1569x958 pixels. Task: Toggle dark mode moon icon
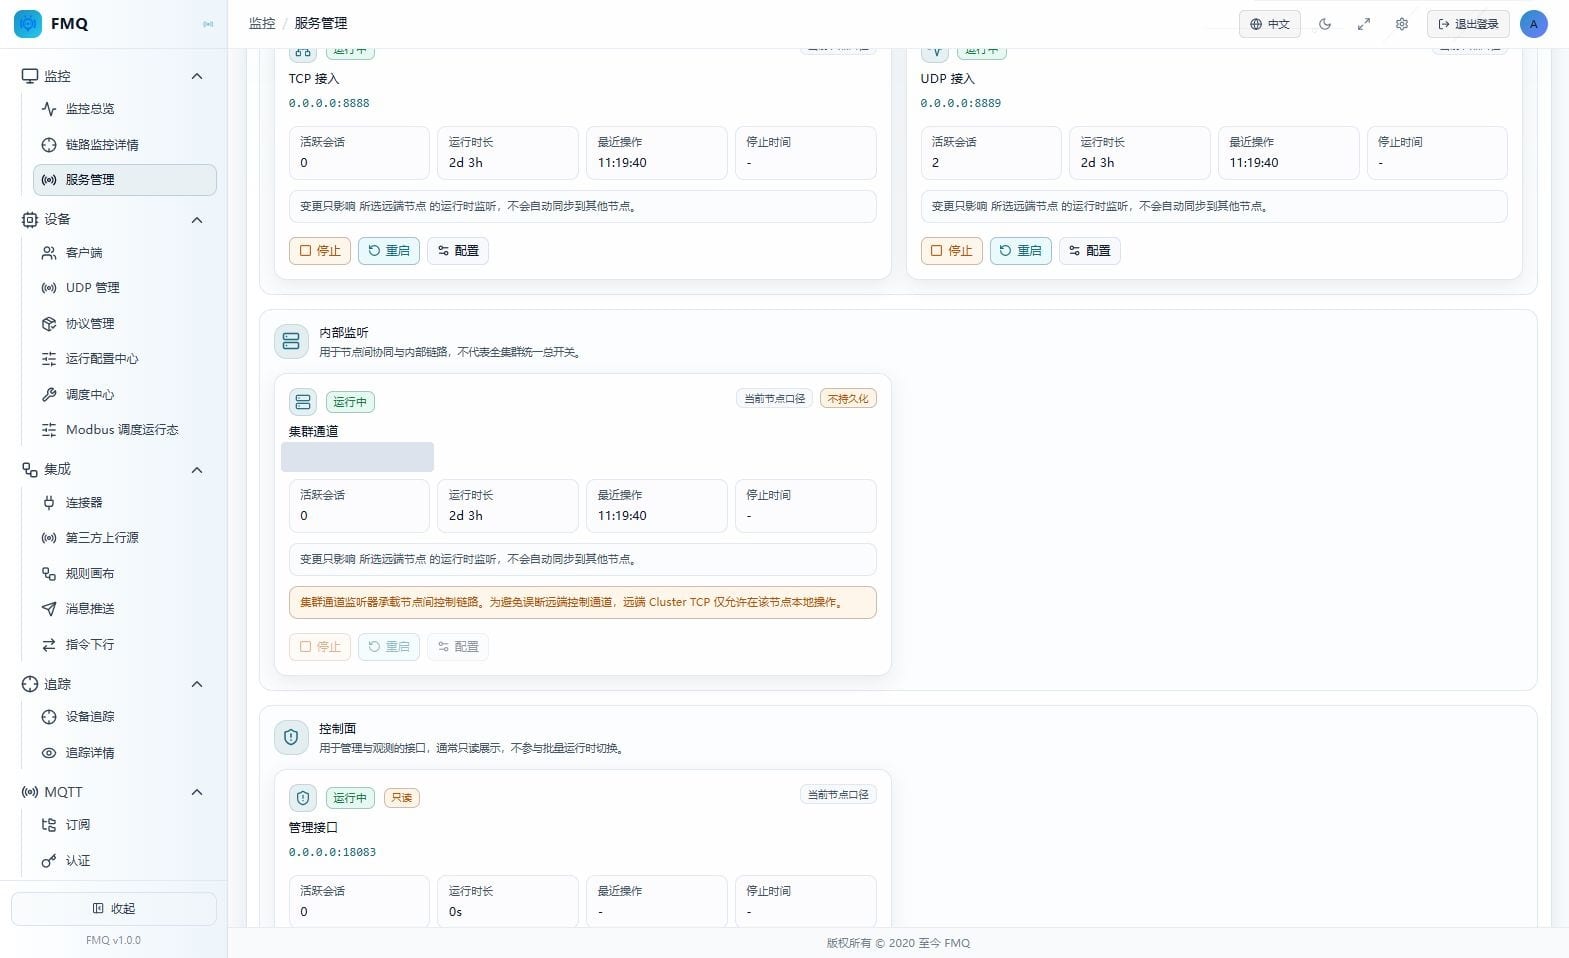(1325, 24)
